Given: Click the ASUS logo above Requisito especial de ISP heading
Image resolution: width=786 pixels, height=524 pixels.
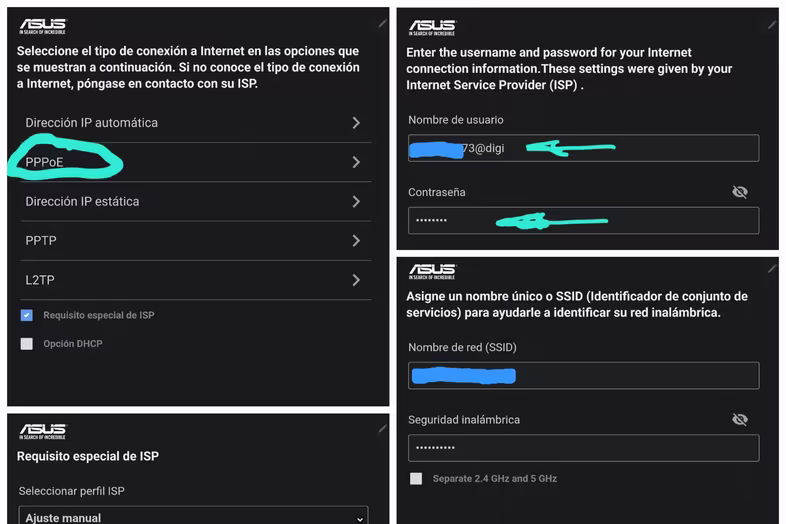Looking at the screenshot, I should point(43,432).
